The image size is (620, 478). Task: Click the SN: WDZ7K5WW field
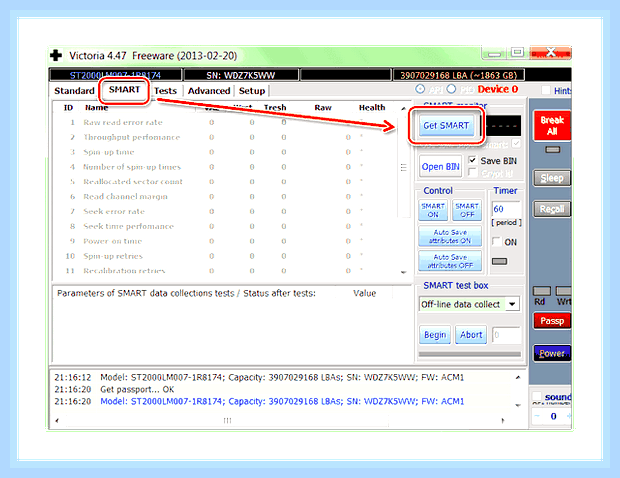click(x=241, y=75)
